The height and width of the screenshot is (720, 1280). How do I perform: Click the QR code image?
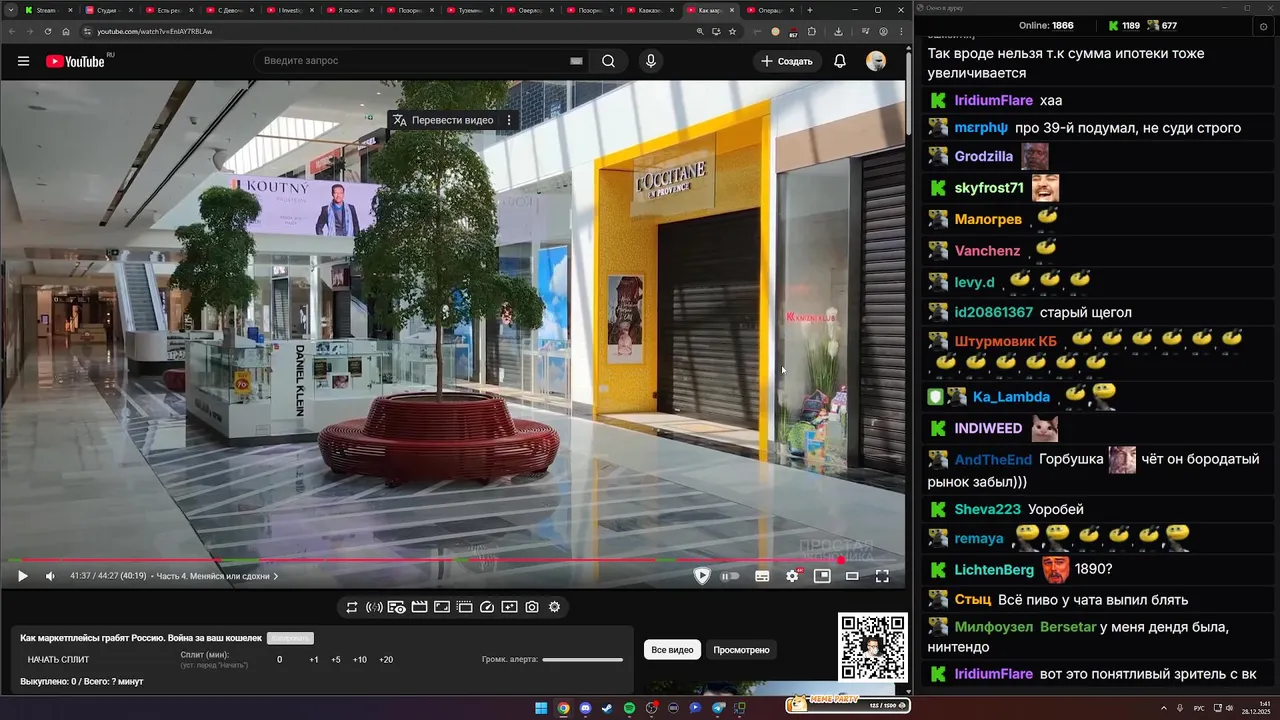pos(872,648)
